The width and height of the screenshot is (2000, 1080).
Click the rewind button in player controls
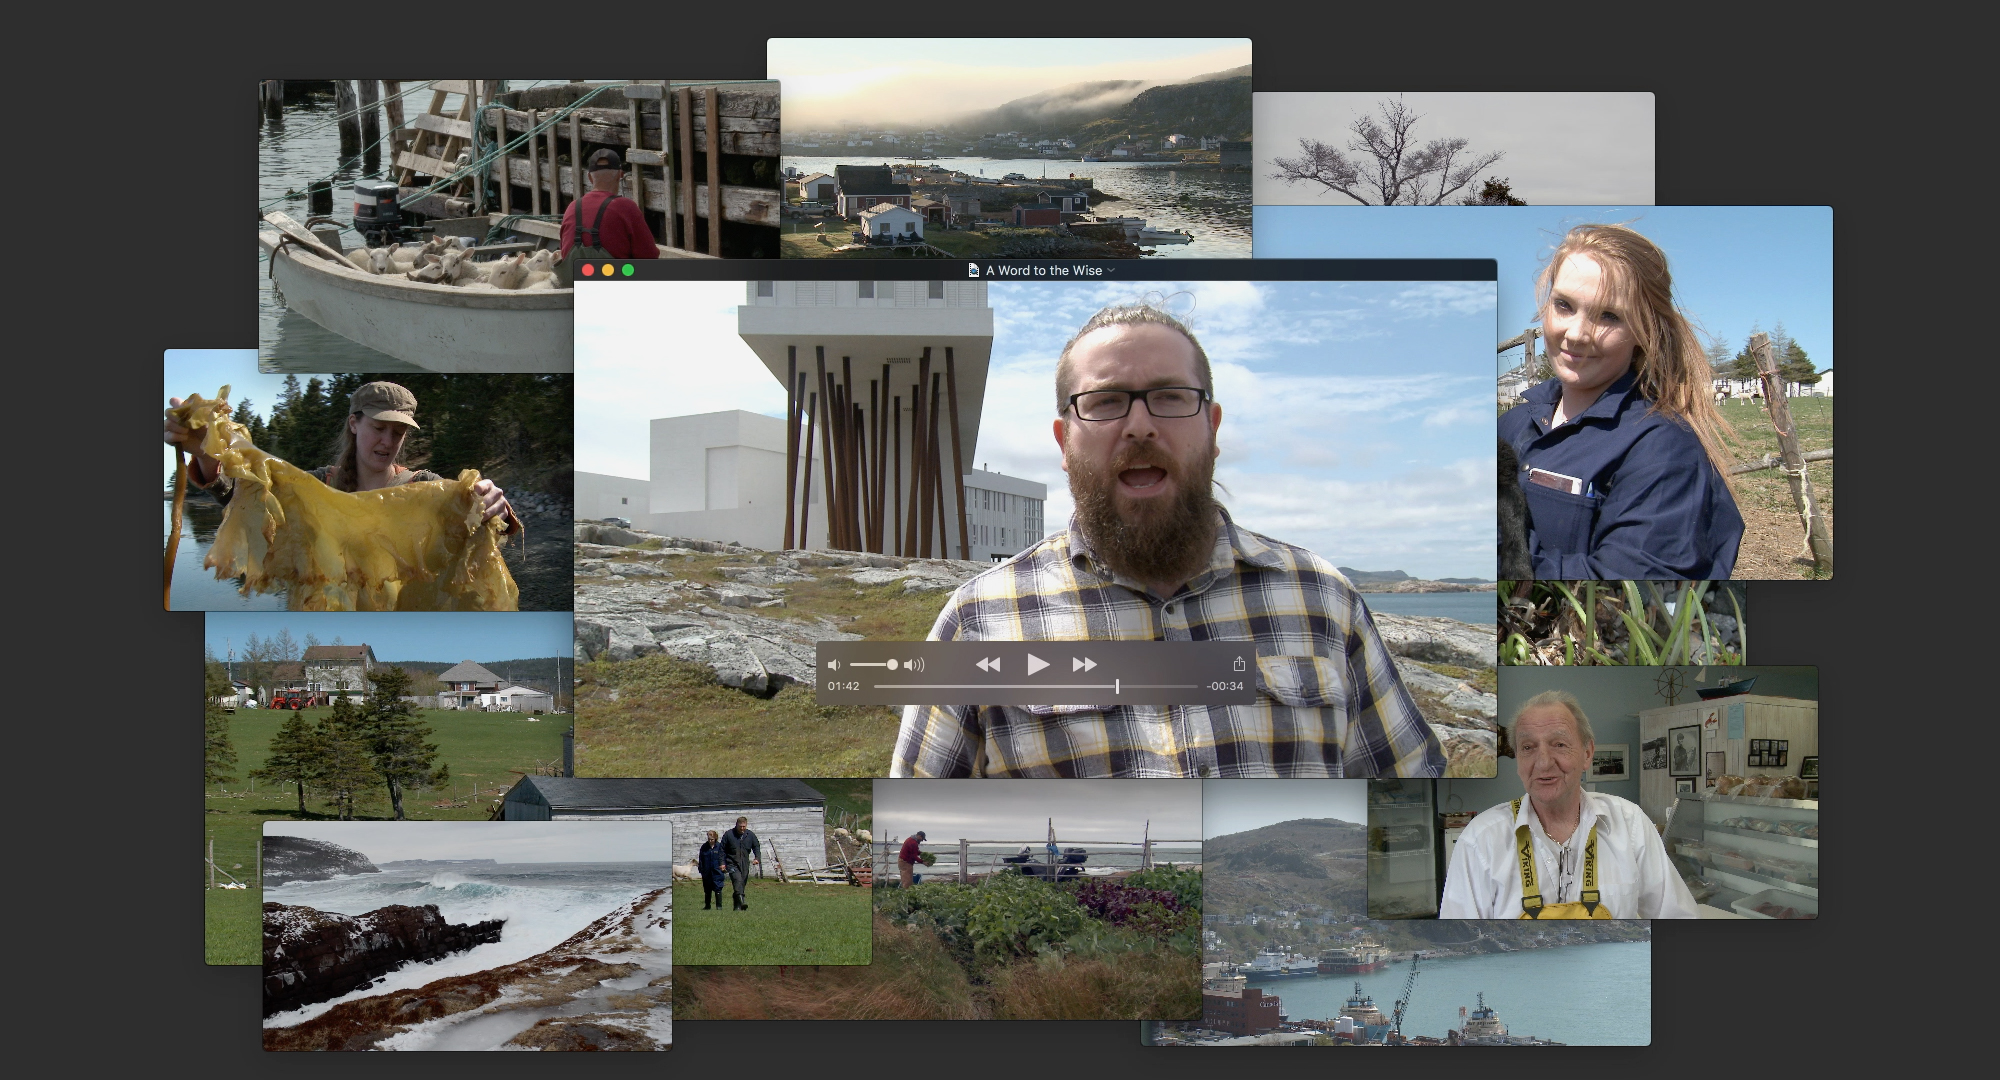coord(988,664)
